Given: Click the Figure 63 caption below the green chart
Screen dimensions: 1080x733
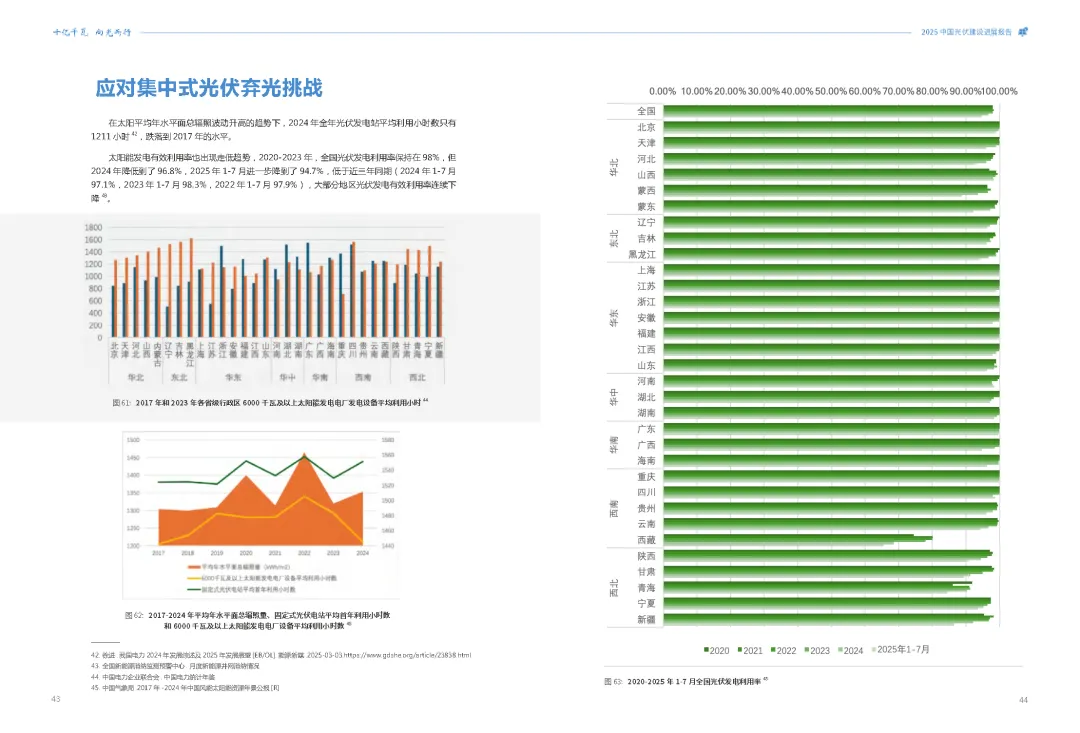Looking at the screenshot, I should click(x=686, y=681).
